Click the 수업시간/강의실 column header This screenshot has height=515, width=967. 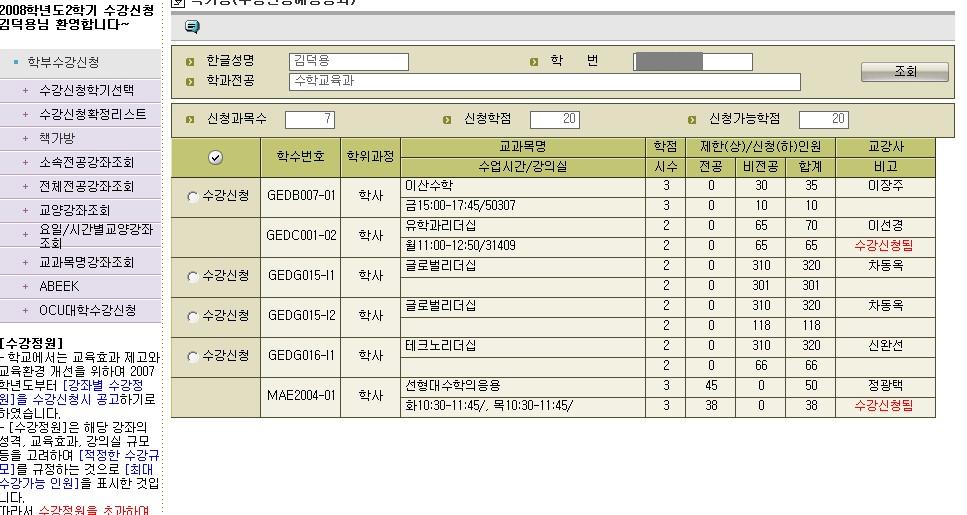click(522, 167)
